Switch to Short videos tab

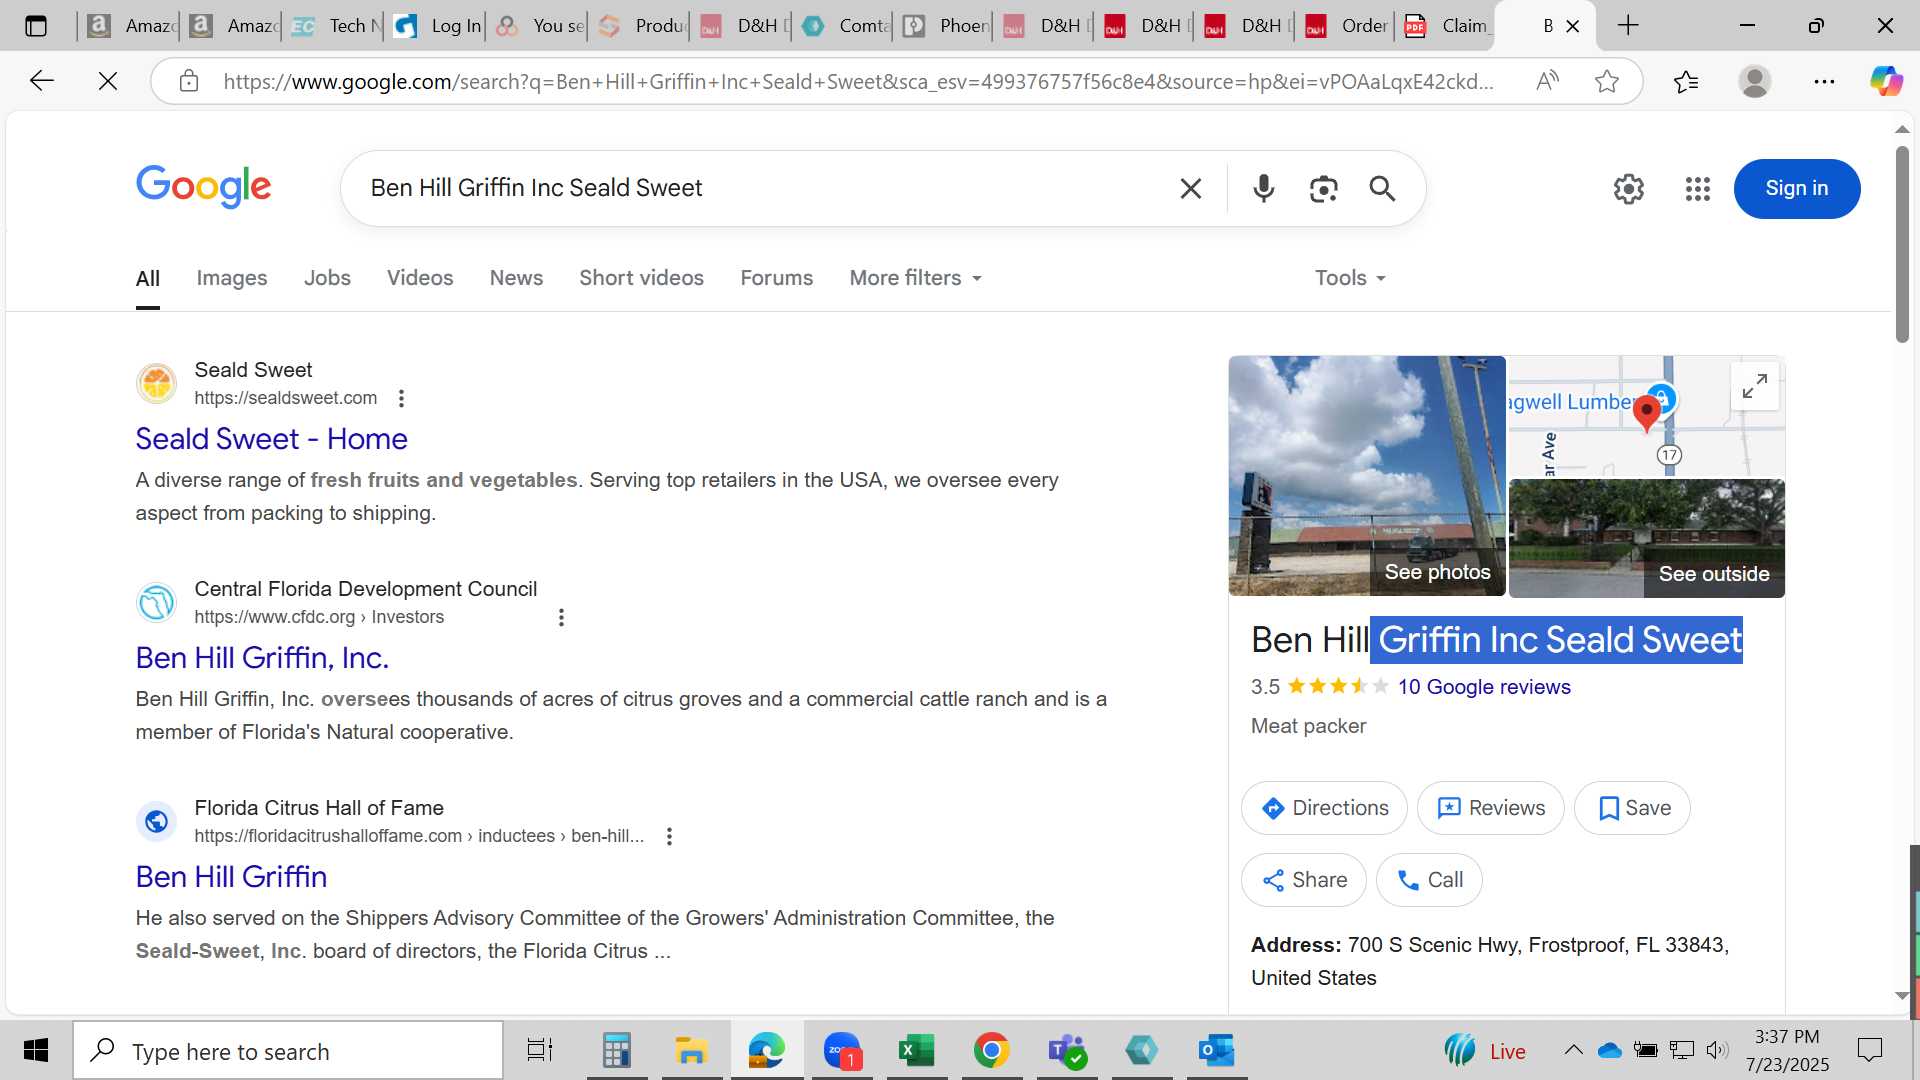[x=641, y=278]
